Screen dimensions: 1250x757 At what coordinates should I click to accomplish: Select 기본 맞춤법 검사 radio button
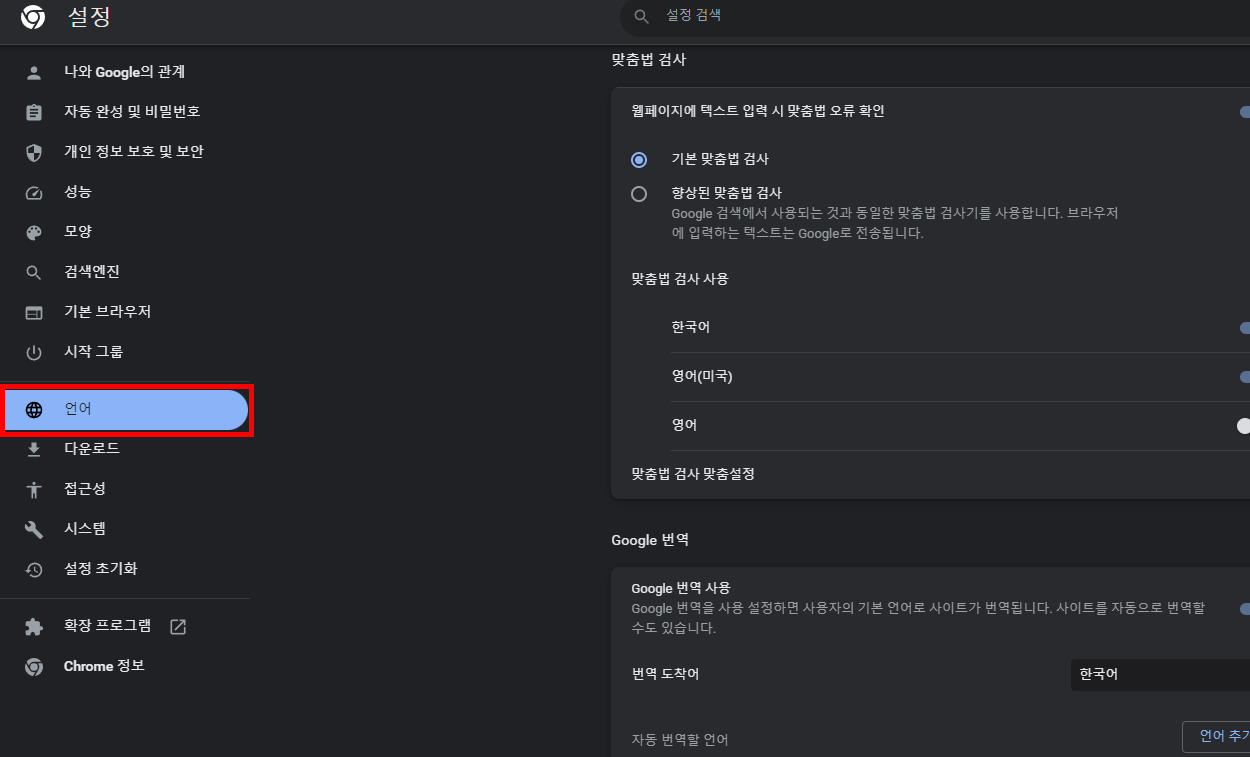pyautogui.click(x=639, y=160)
